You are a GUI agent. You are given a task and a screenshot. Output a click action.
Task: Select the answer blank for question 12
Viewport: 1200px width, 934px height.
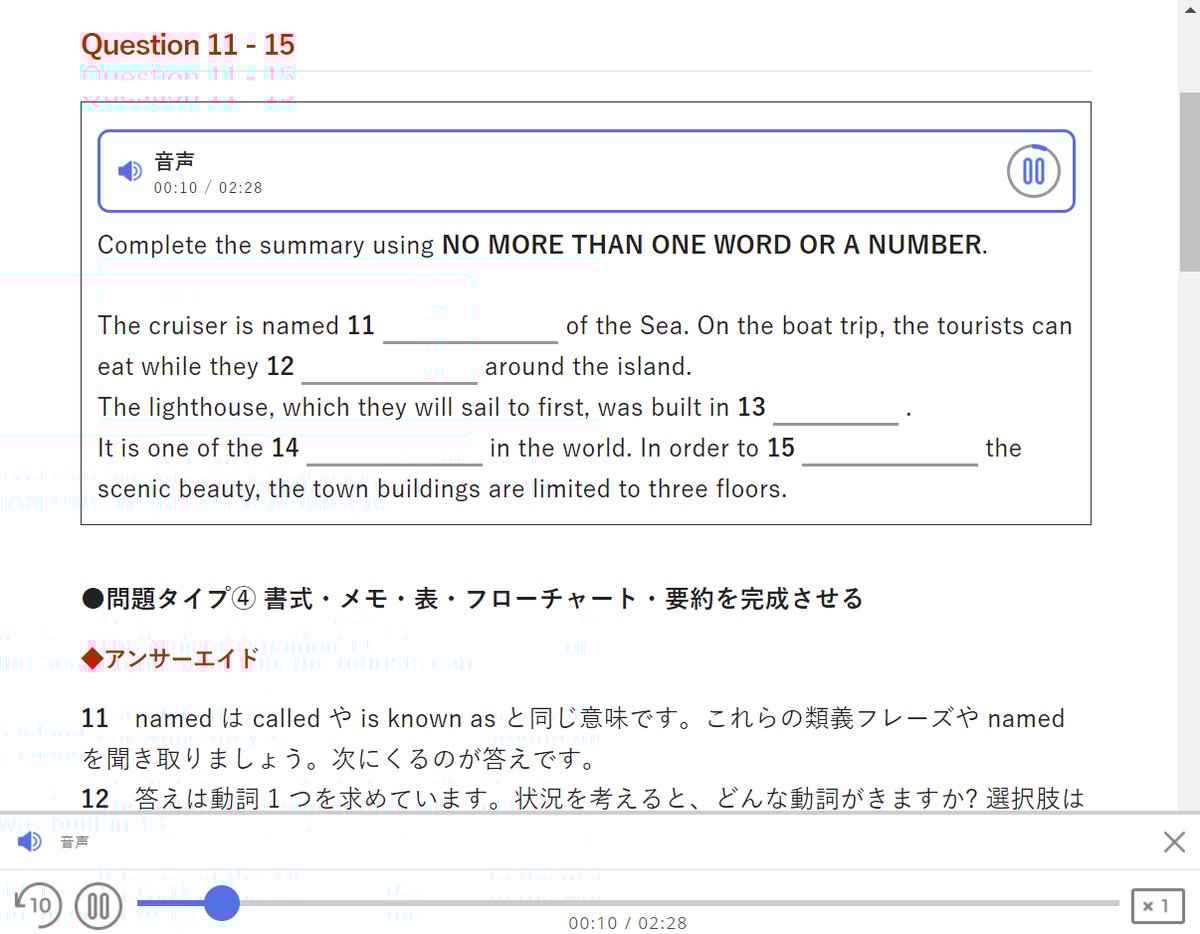click(389, 368)
